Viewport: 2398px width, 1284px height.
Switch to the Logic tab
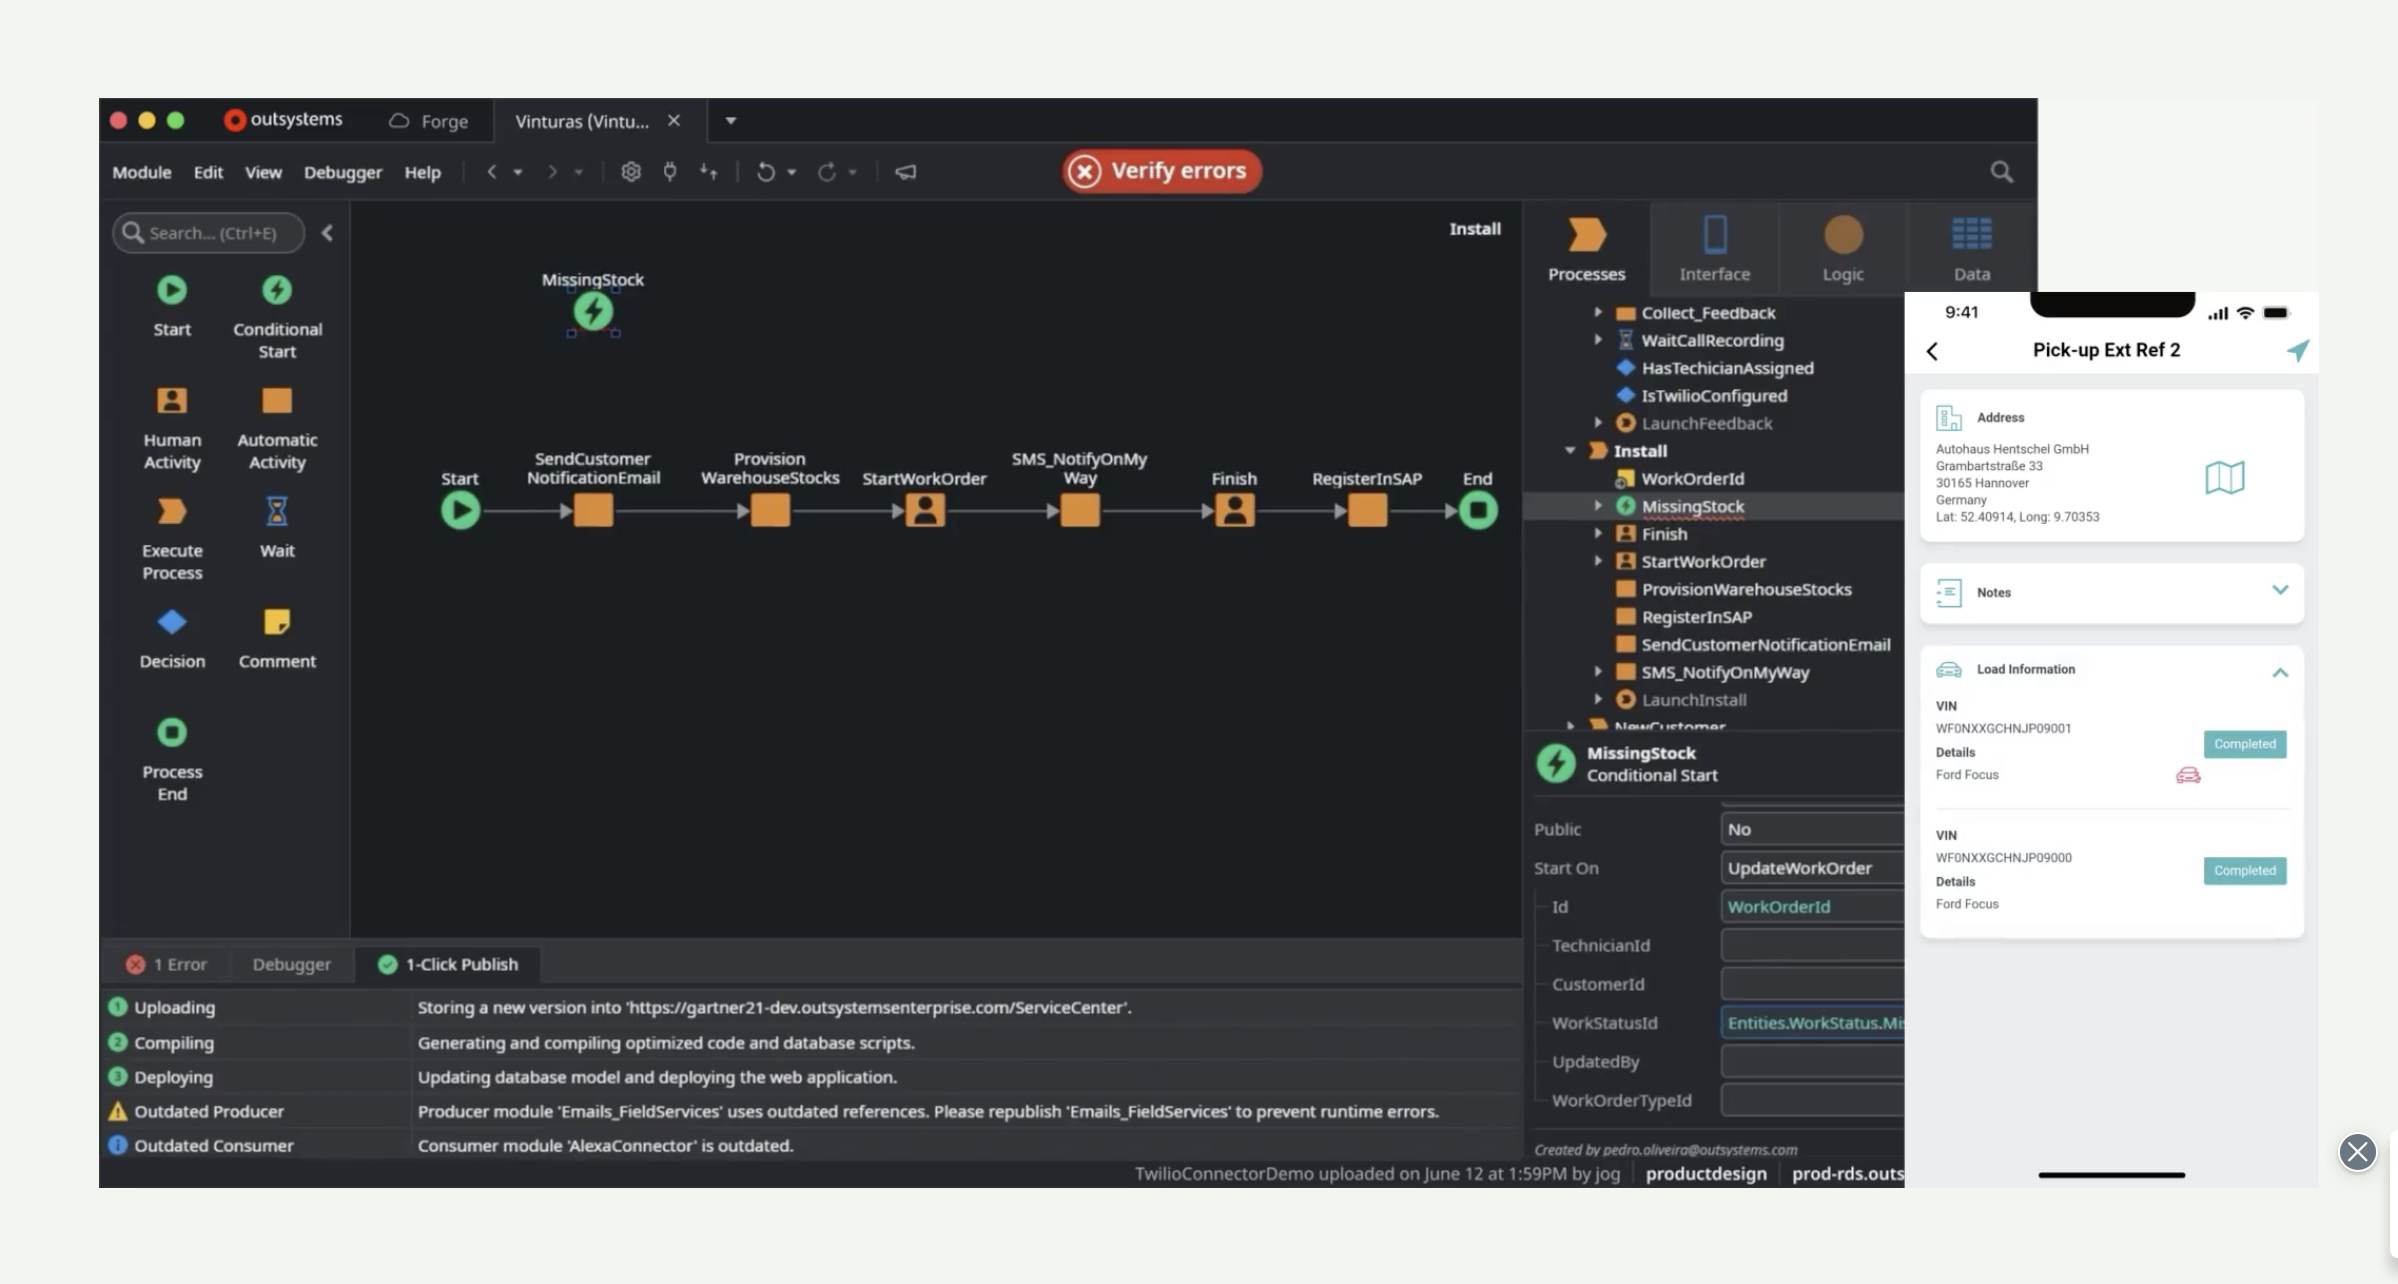coord(1843,248)
